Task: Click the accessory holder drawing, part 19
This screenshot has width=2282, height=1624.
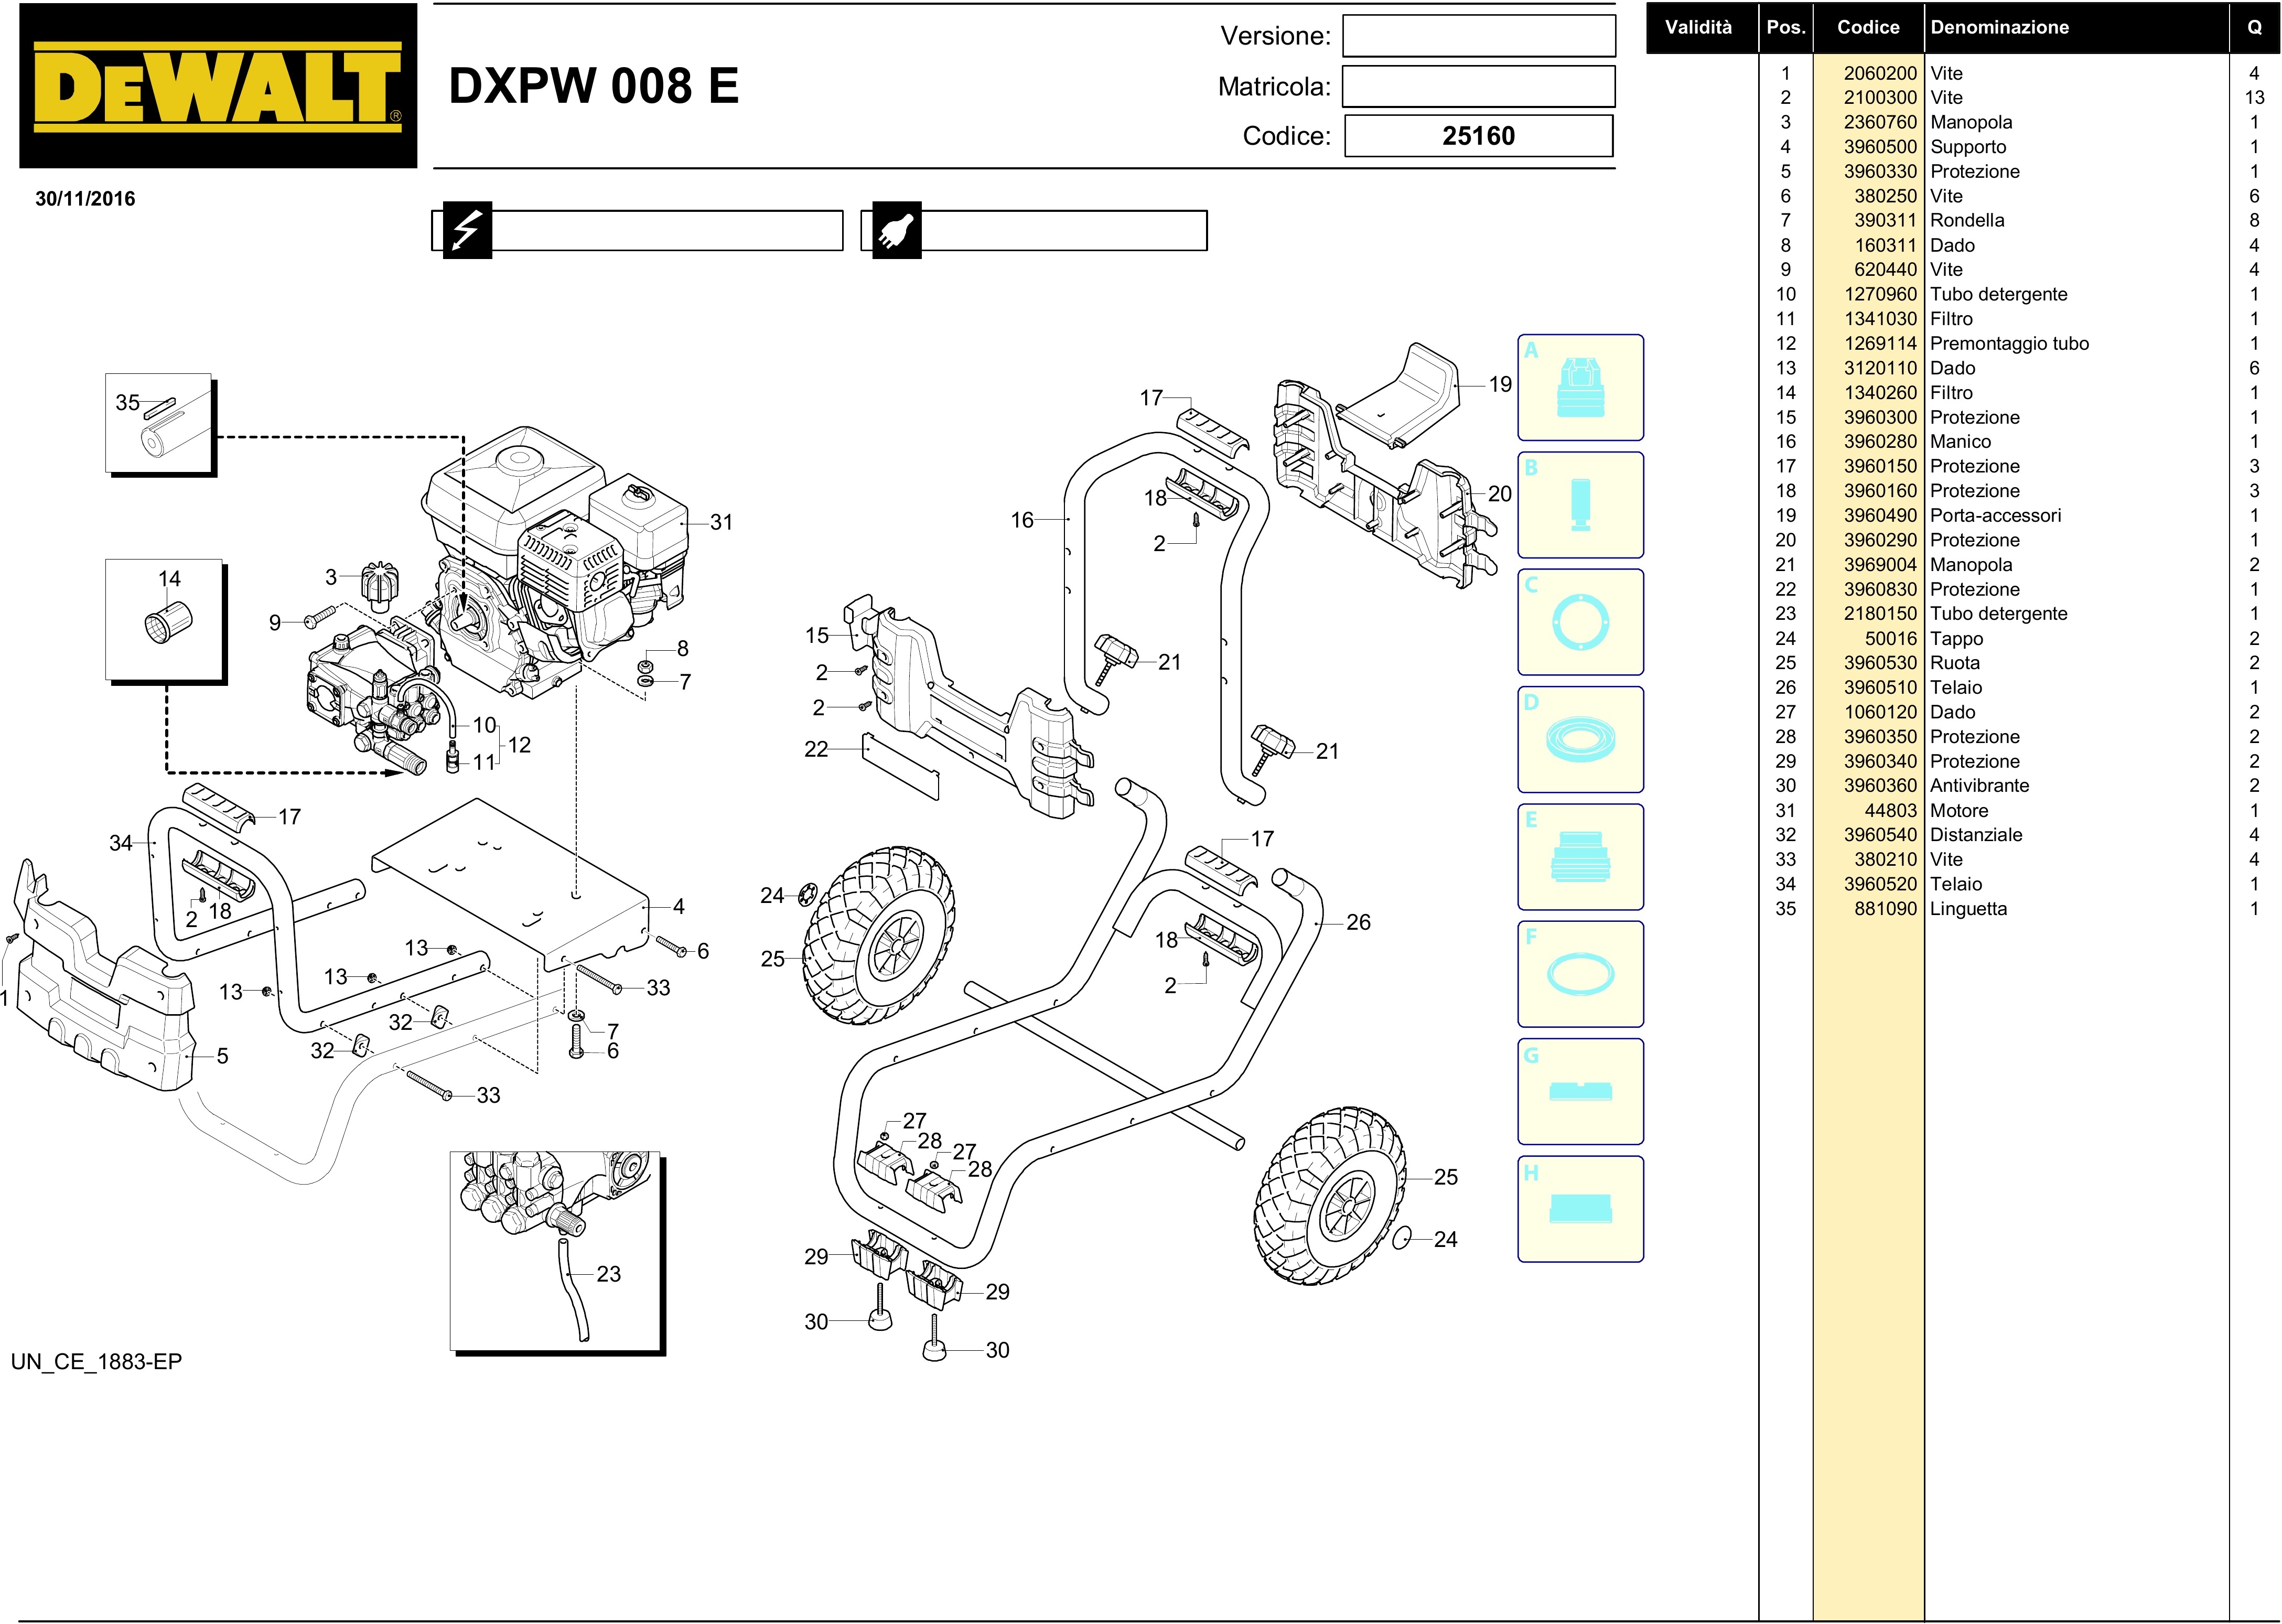Action: (1398, 396)
